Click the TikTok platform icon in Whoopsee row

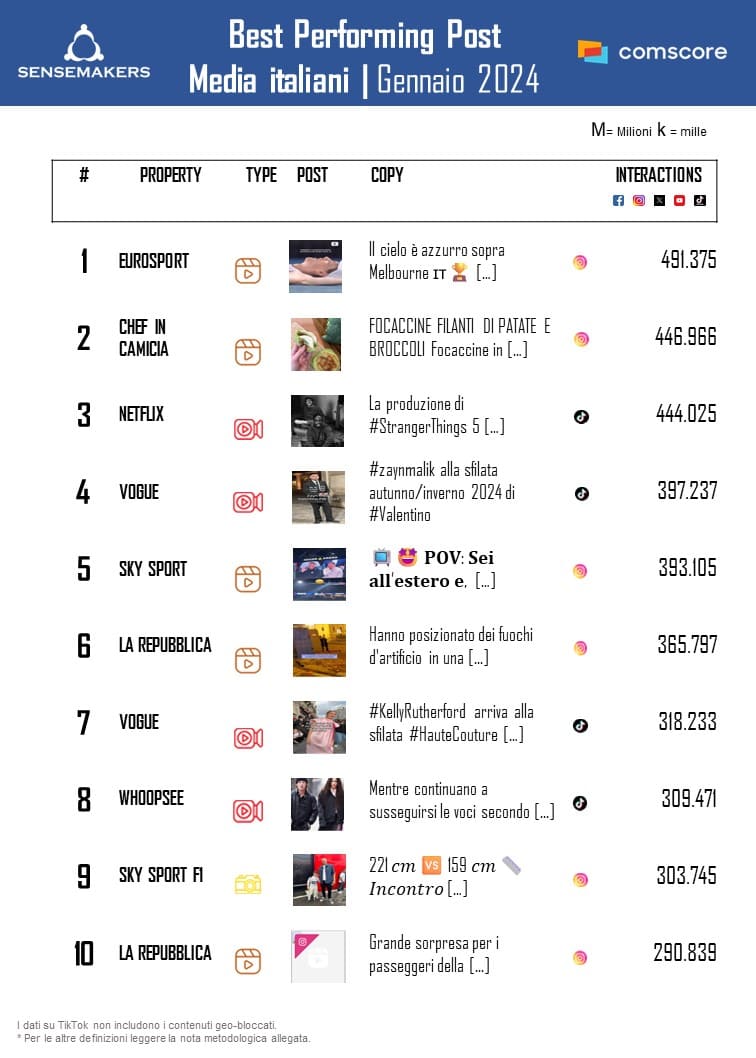pyautogui.click(x=580, y=803)
